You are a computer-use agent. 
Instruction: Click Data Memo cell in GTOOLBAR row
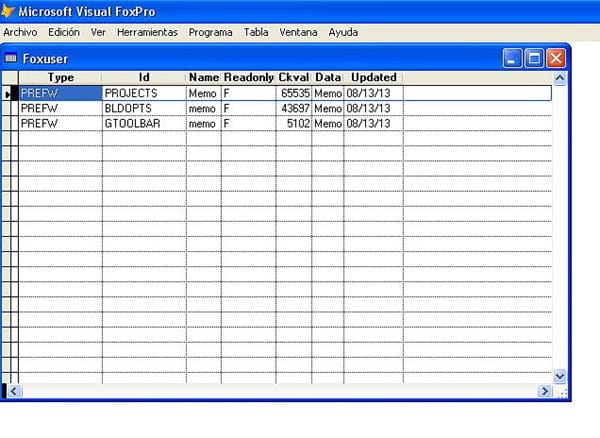click(328, 124)
